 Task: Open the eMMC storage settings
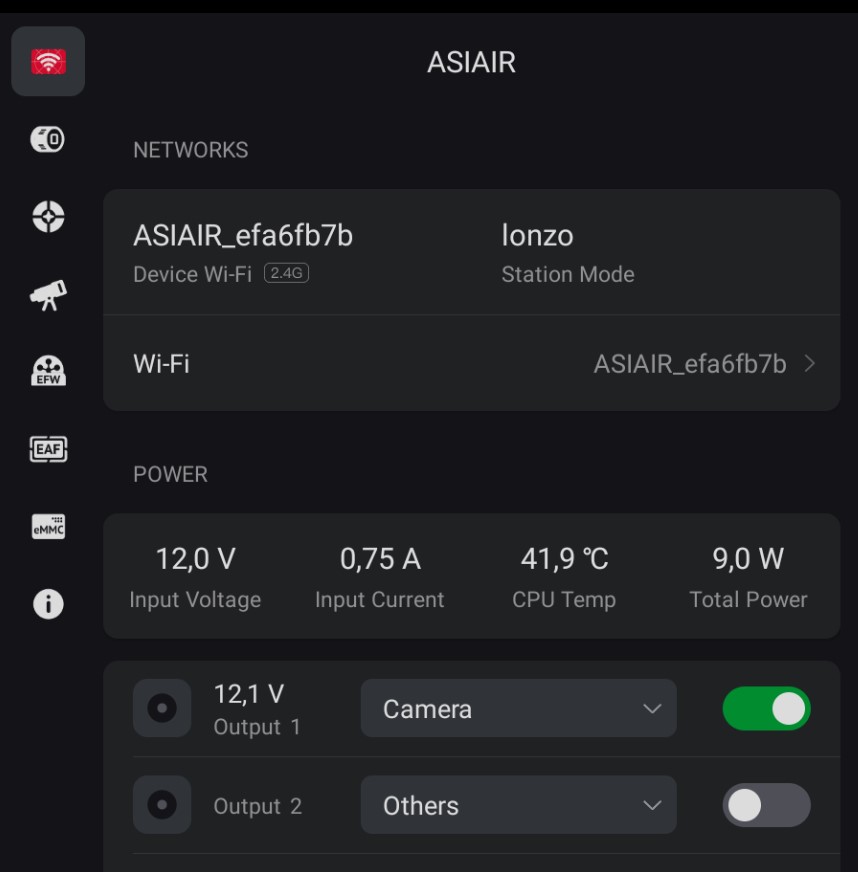click(x=48, y=526)
